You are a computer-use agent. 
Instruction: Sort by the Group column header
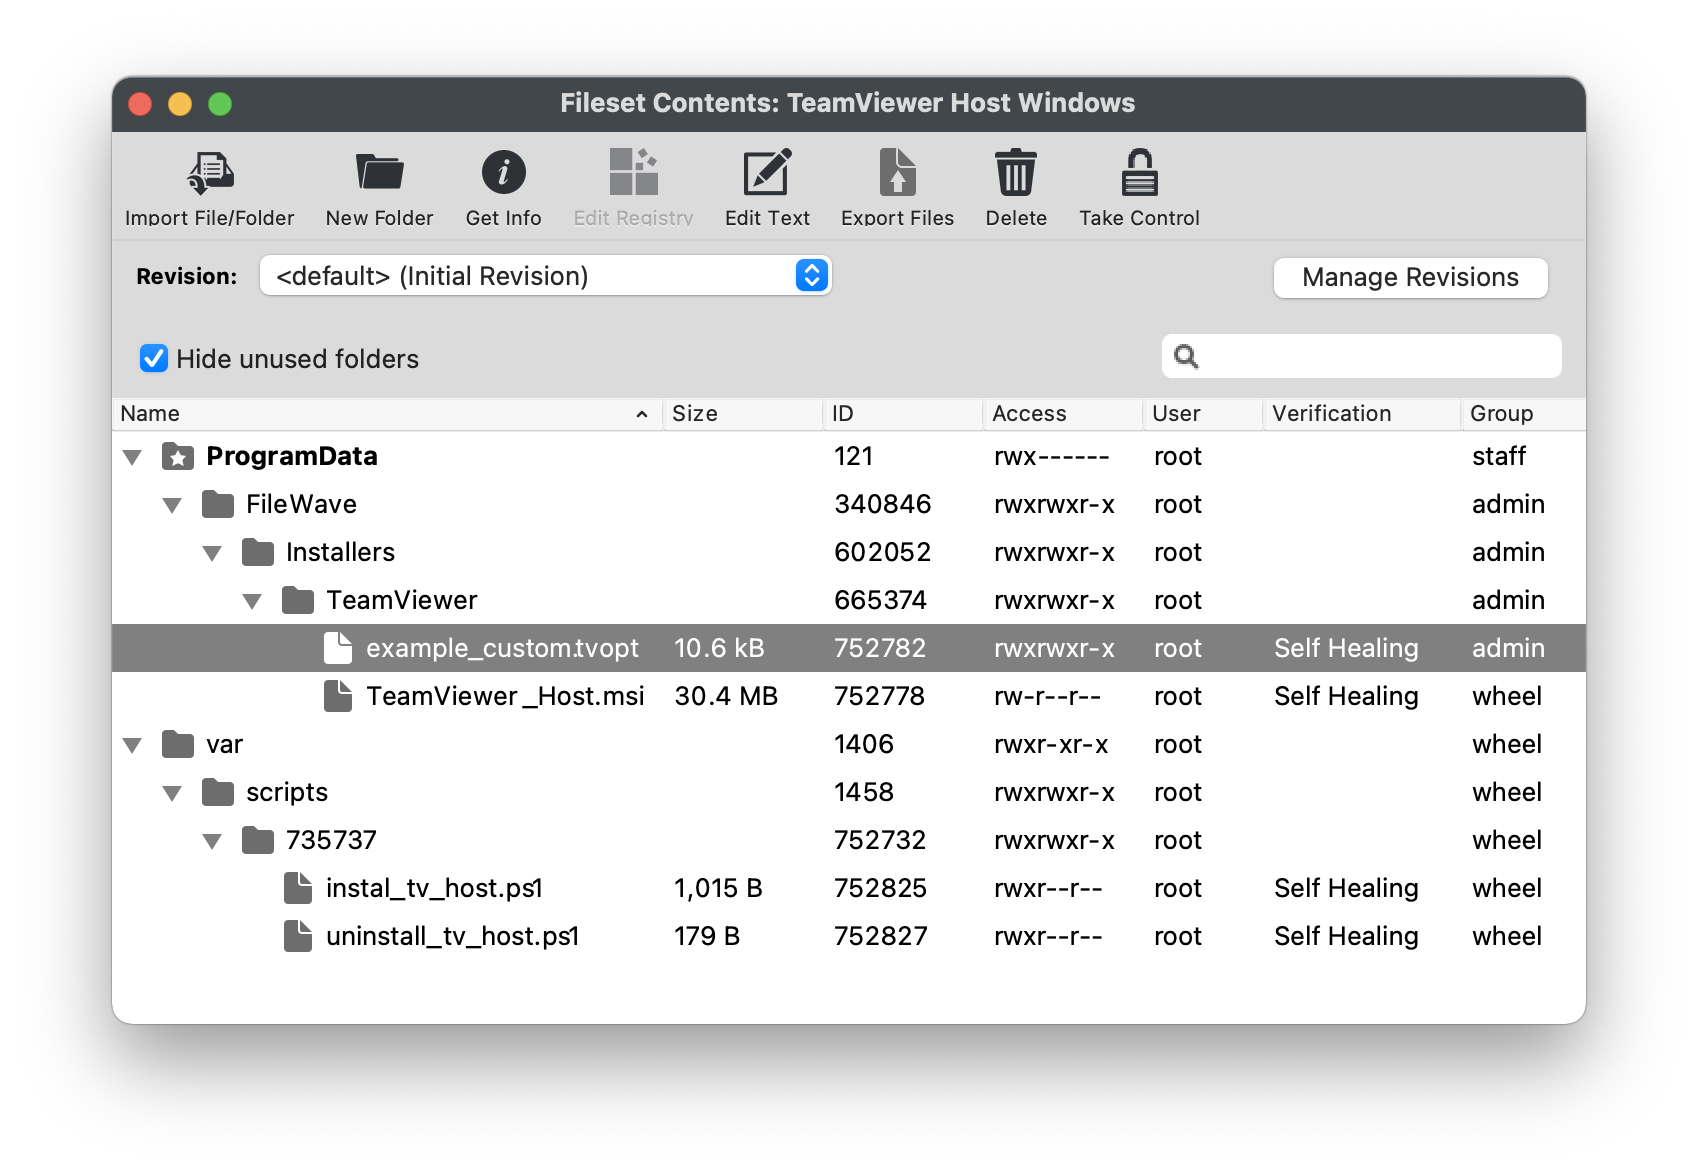pyautogui.click(x=1523, y=414)
